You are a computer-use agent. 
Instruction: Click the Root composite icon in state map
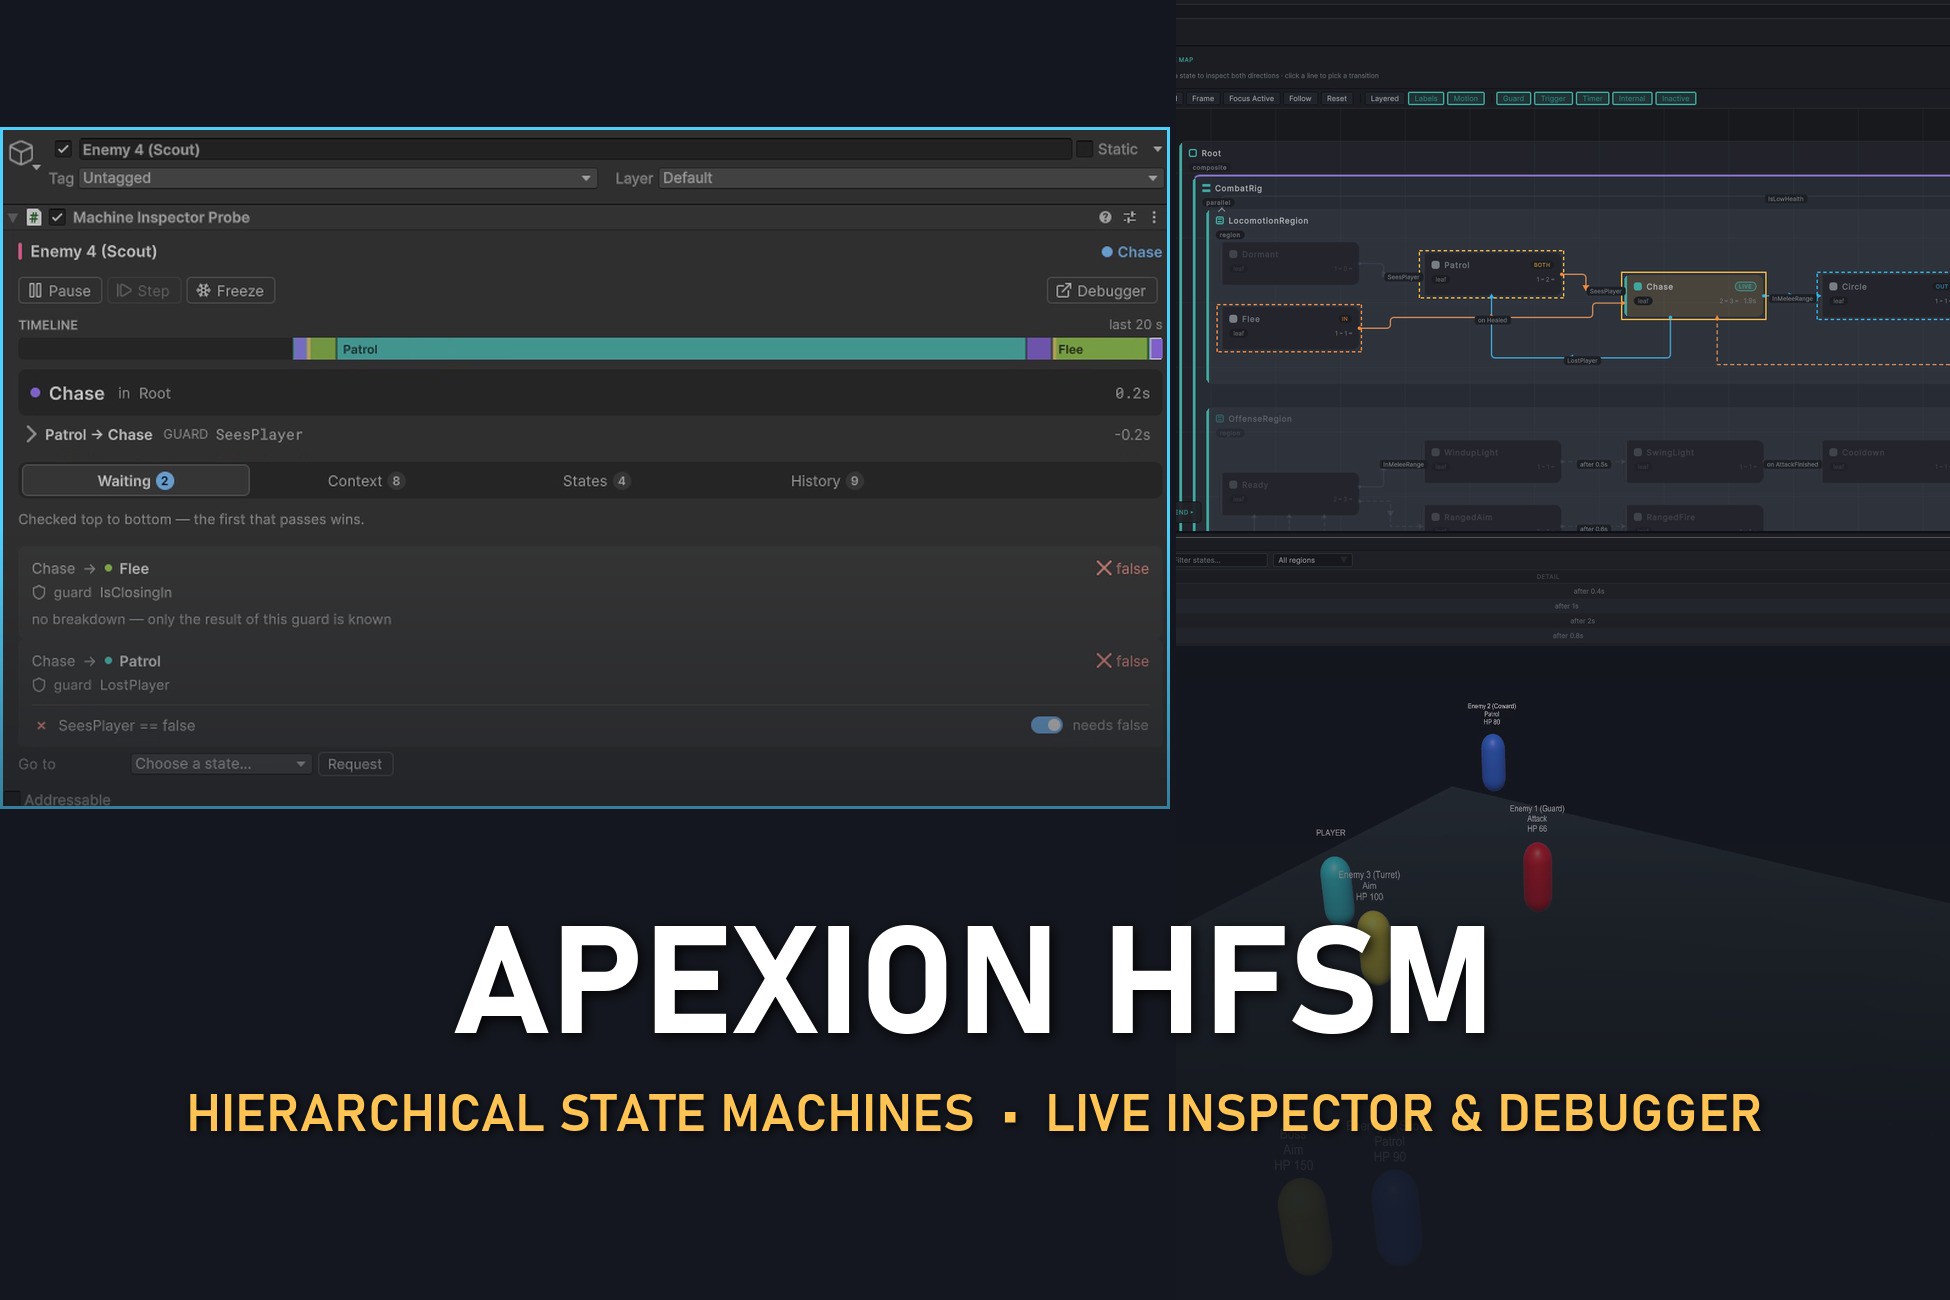click(x=1193, y=153)
